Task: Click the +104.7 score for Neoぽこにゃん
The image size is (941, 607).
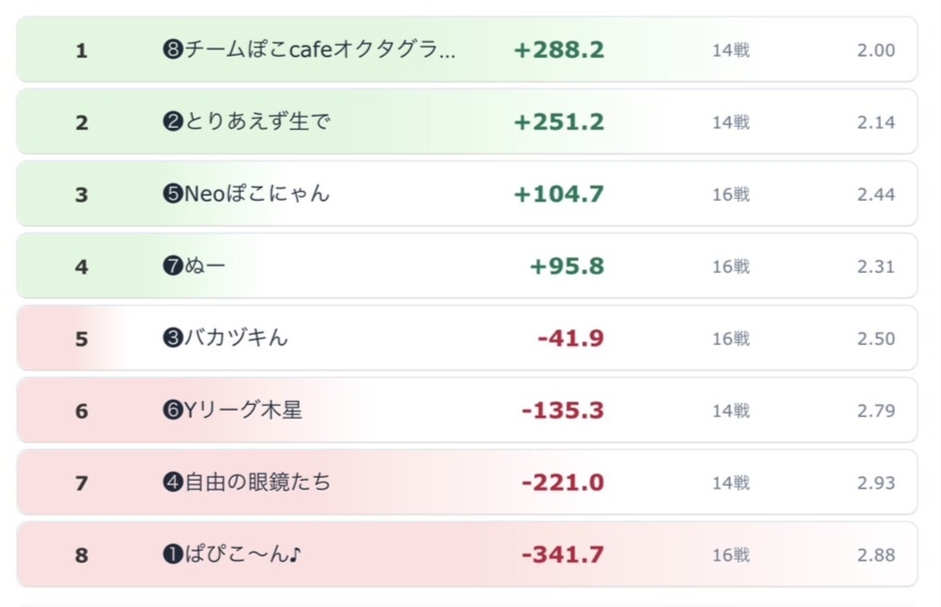Action: click(559, 194)
